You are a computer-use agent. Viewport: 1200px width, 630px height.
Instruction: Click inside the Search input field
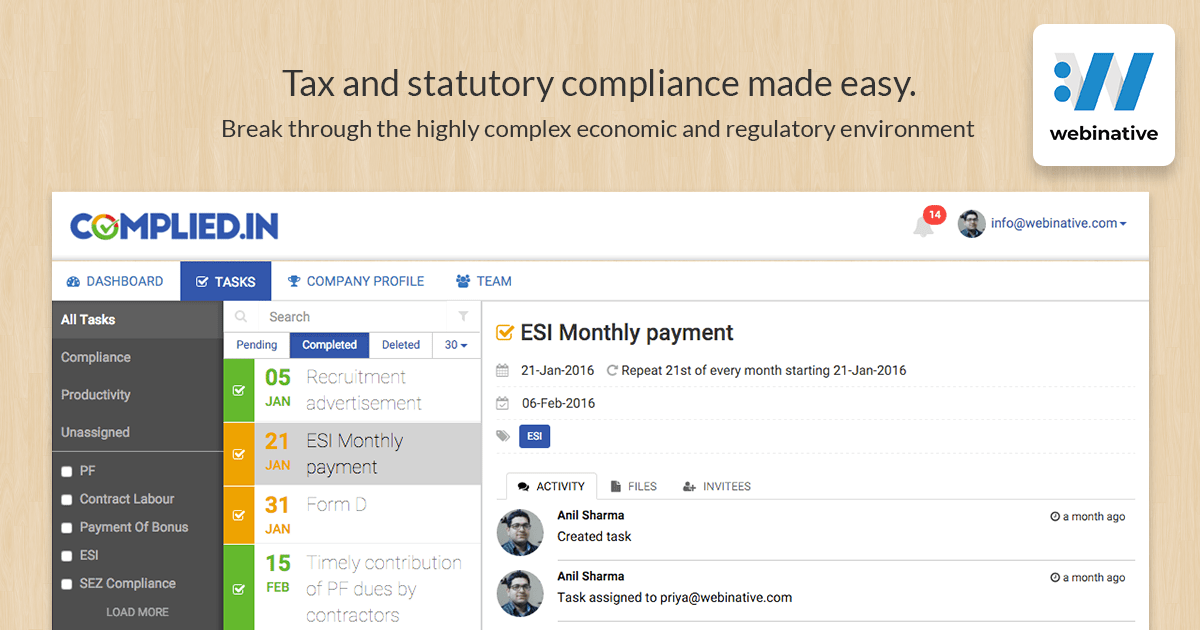click(310, 316)
